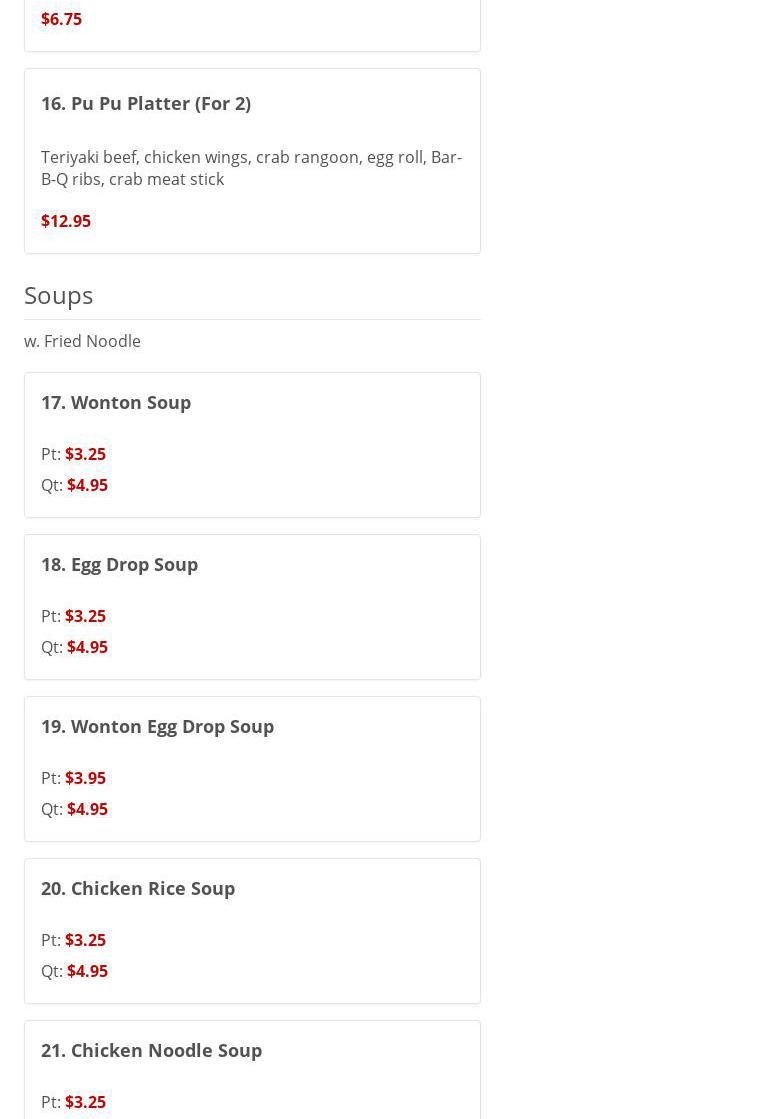Choose Wonton Soup quart price $4.95
This screenshot has width=770, height=1119.
[87, 485]
